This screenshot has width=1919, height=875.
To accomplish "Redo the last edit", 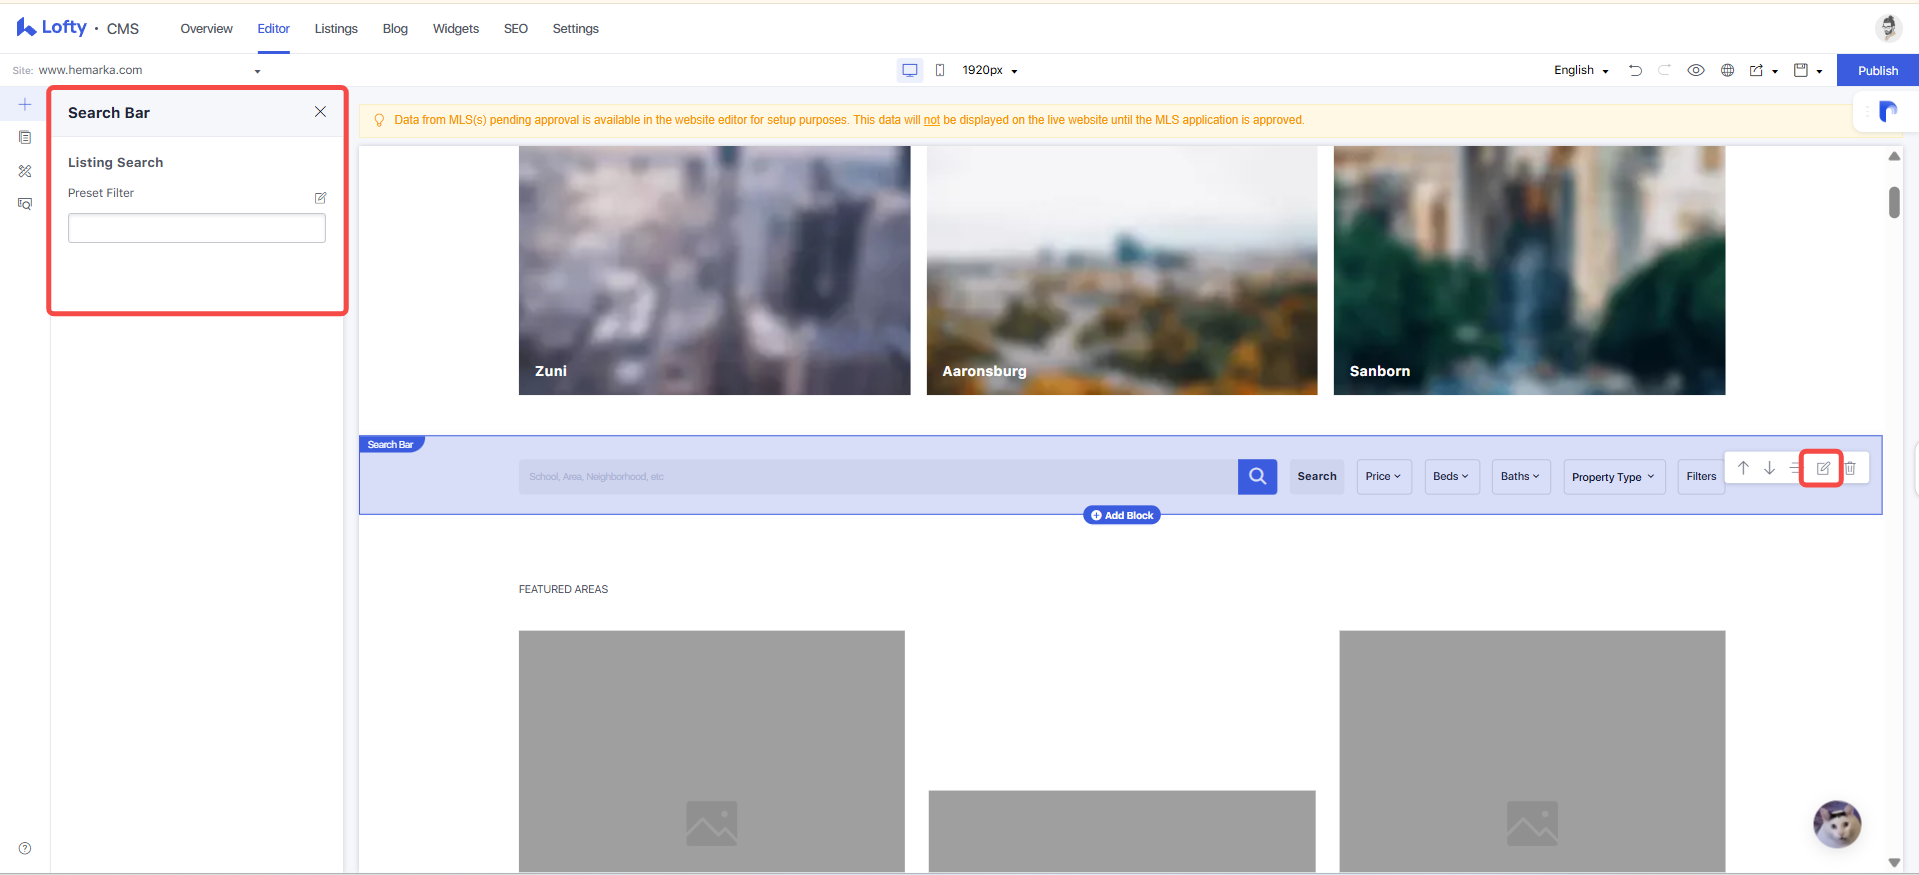I will (1665, 70).
